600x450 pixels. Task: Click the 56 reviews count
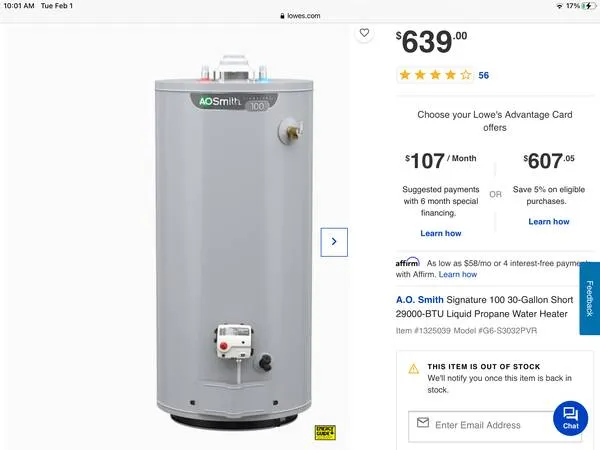point(484,75)
